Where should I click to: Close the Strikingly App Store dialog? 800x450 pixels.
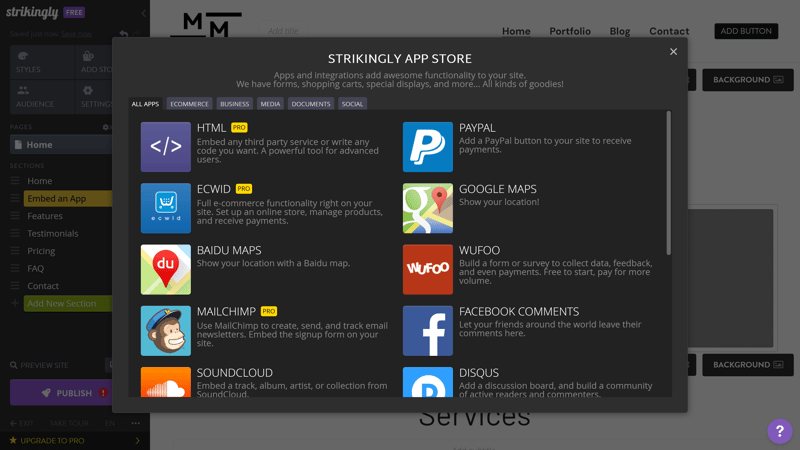pyautogui.click(x=673, y=52)
